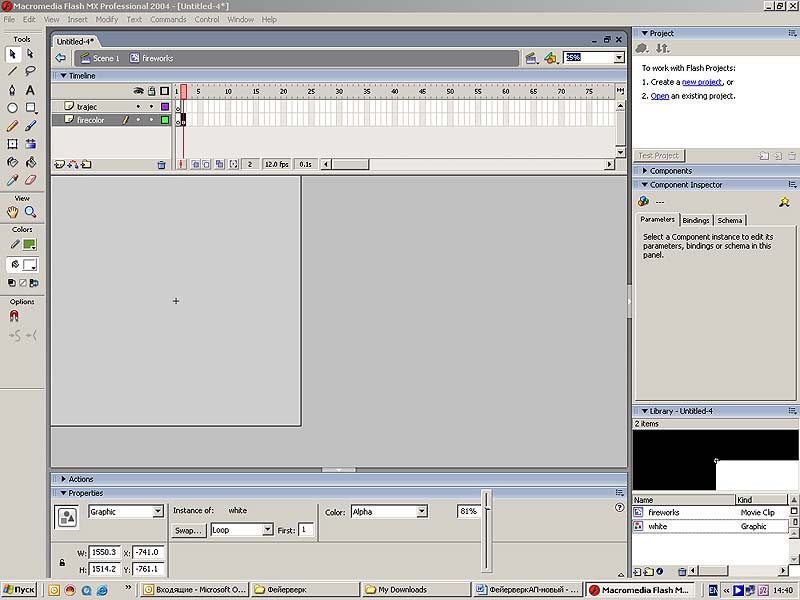This screenshot has height=600, width=800.
Task: Select the Eraser tool
Action: pyautogui.click(x=30, y=180)
